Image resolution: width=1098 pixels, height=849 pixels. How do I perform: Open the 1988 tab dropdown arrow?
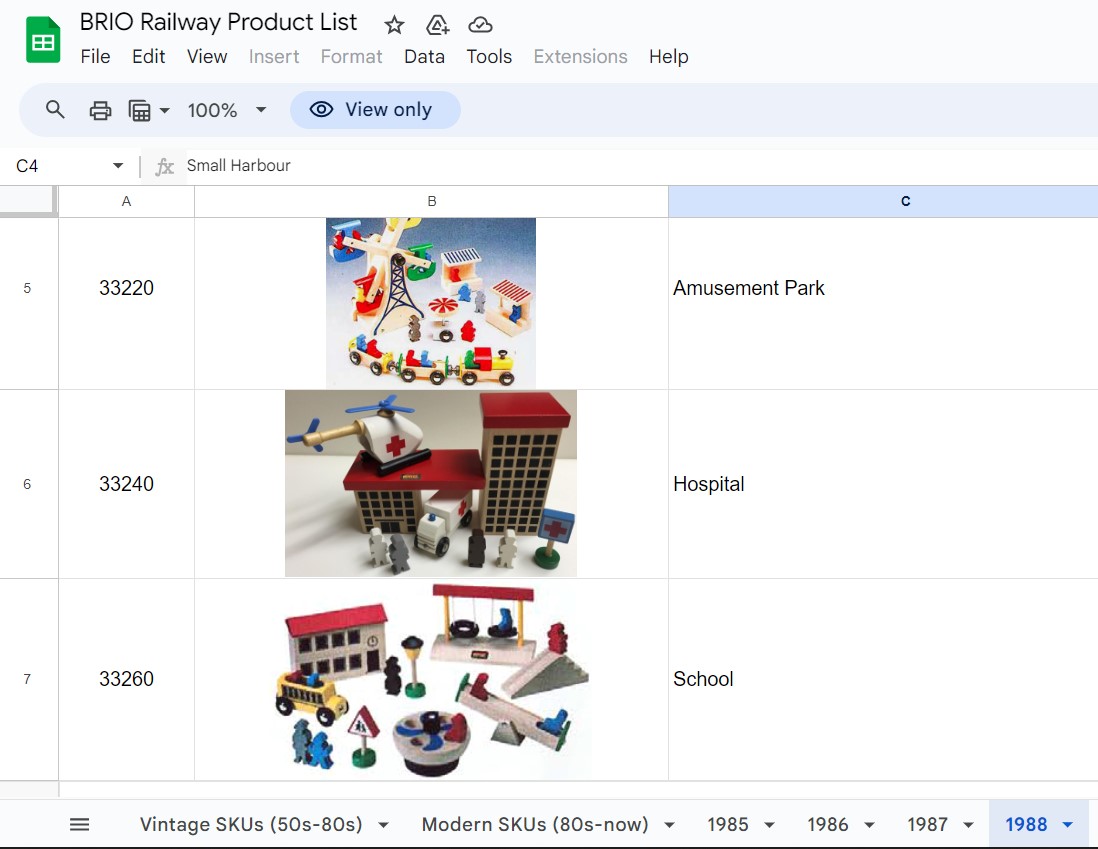(x=1067, y=825)
